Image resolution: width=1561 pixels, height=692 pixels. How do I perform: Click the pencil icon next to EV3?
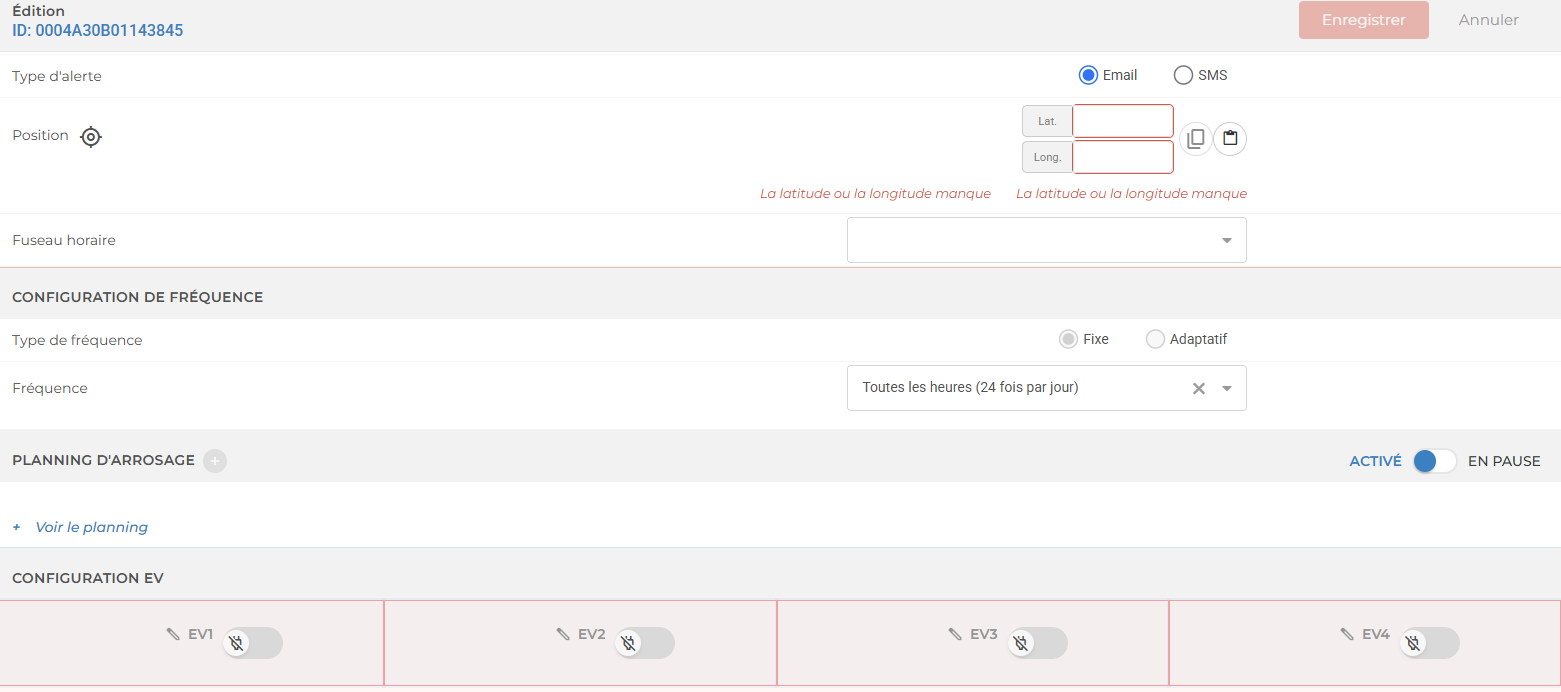(x=955, y=634)
